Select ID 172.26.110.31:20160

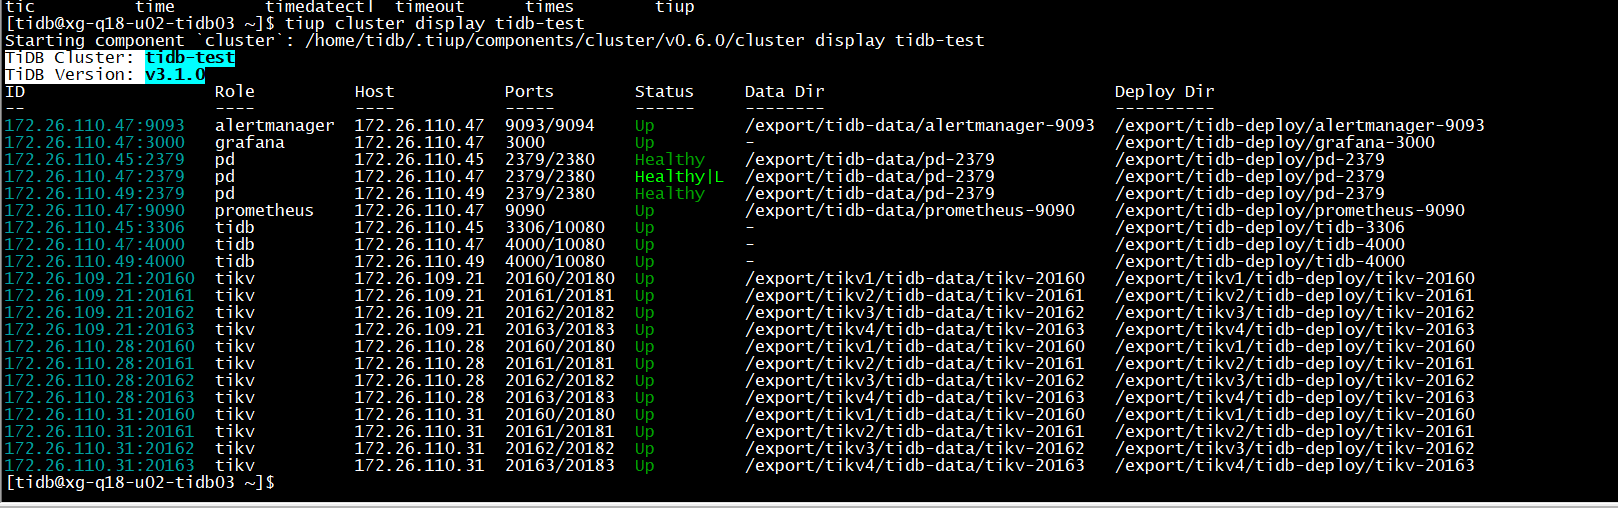point(100,415)
